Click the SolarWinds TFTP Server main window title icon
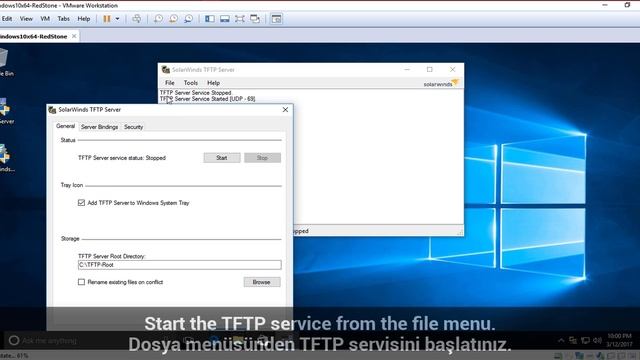Screen dimensions: 640x360 tap(166, 70)
